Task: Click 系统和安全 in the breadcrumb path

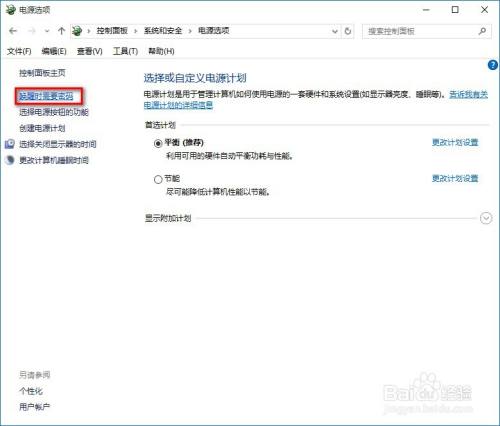Action: click(163, 31)
